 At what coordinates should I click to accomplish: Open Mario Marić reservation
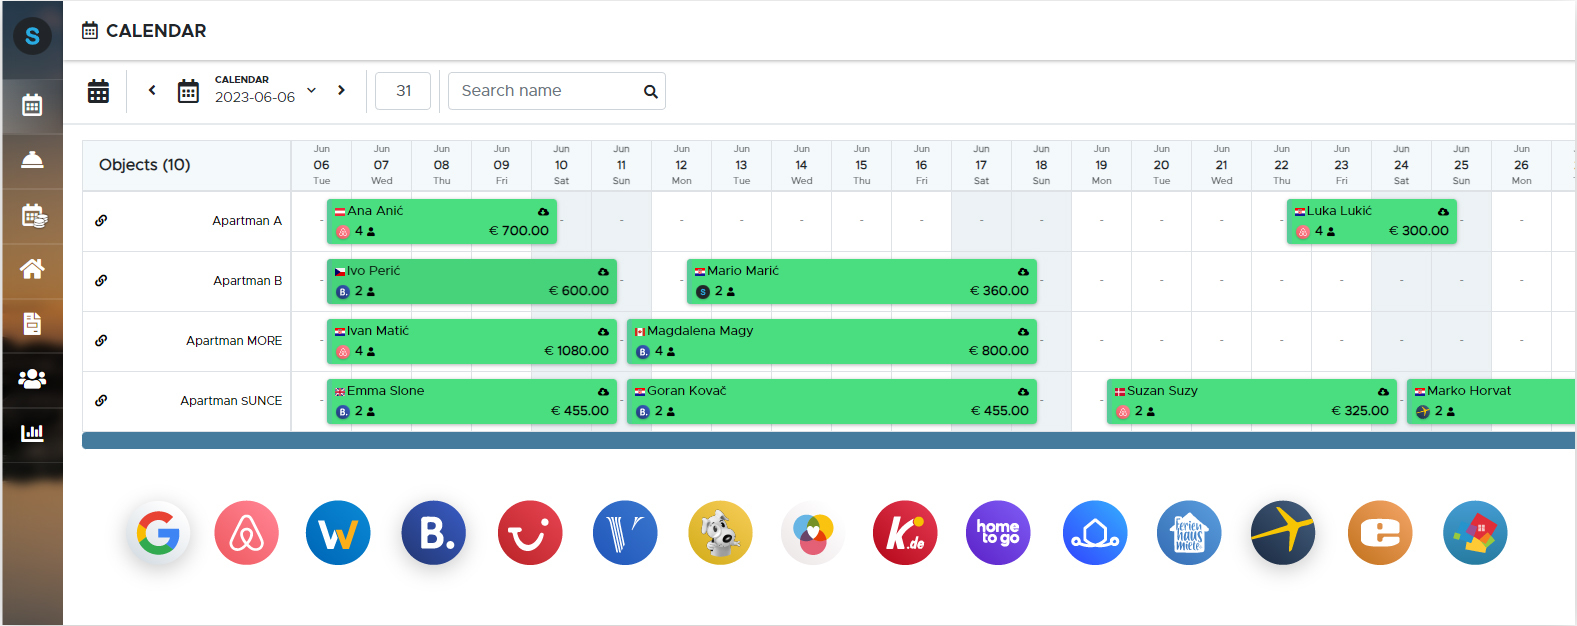point(862,281)
